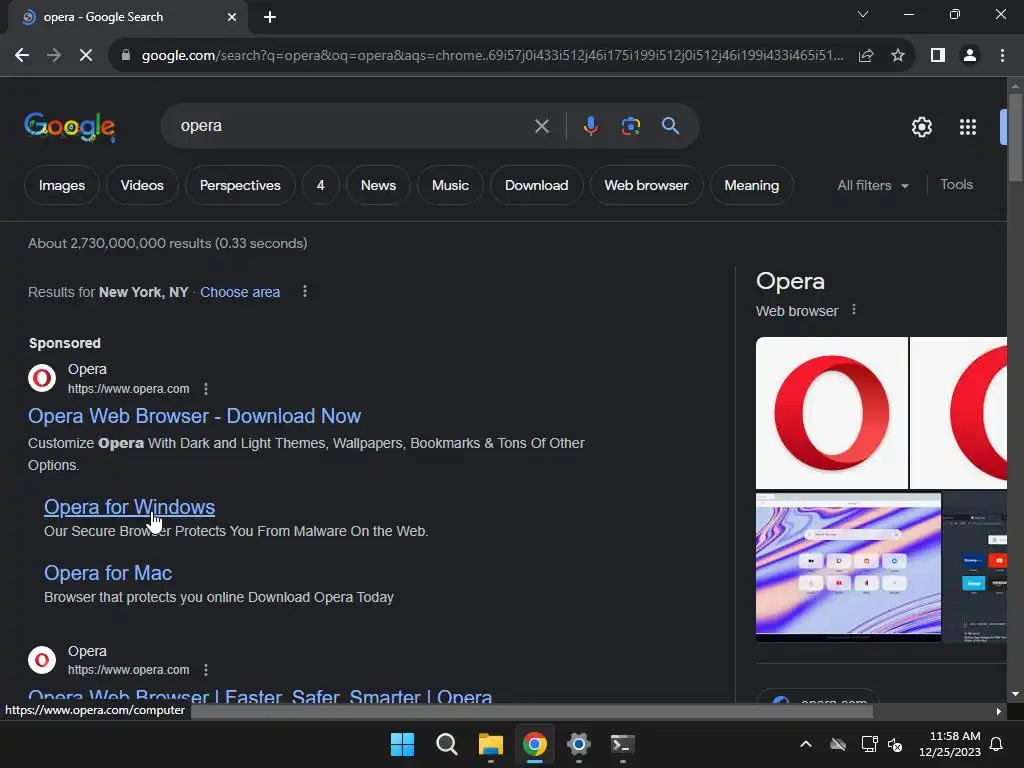1024x768 pixels.
Task: Open the search Tools options
Action: (x=956, y=185)
